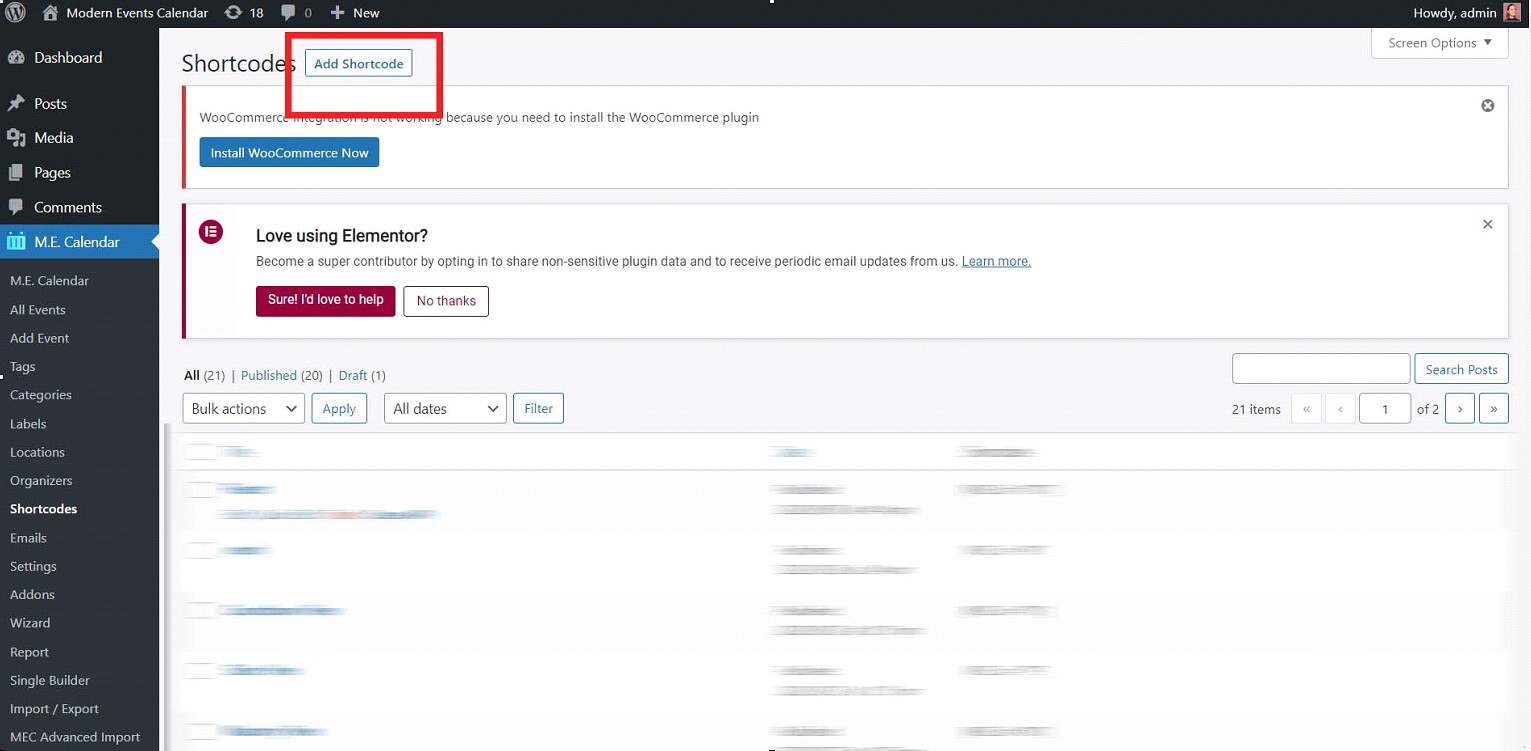Open the Comments menu
Screen dimensions: 1531x751
click(x=68, y=207)
